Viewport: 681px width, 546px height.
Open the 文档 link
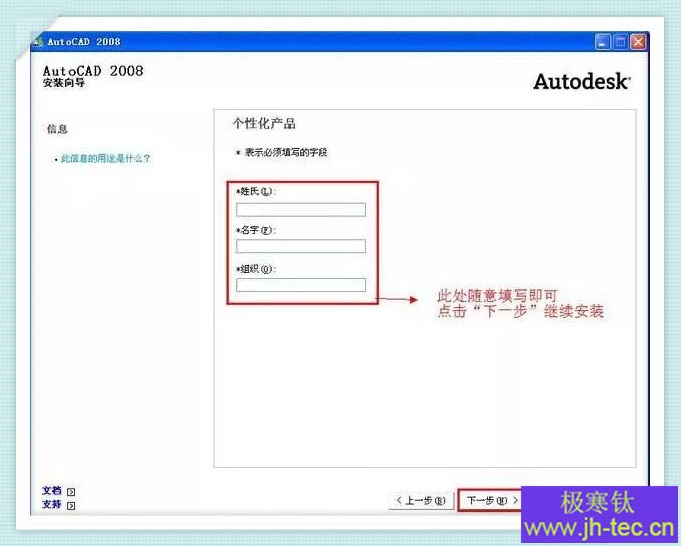coord(52,491)
